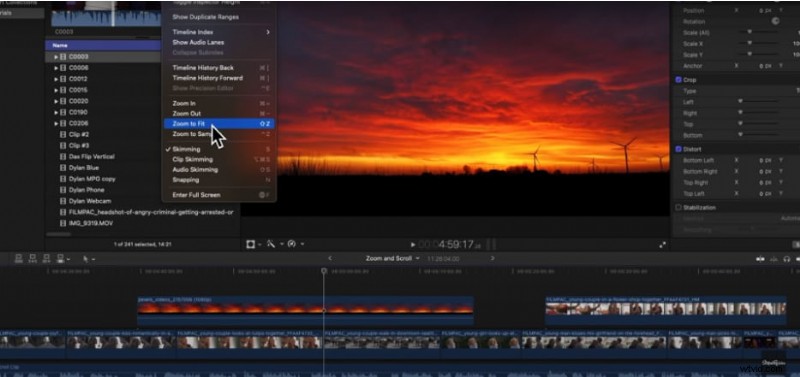
Task: Select the Zoom In menu entry
Action: coord(219,104)
